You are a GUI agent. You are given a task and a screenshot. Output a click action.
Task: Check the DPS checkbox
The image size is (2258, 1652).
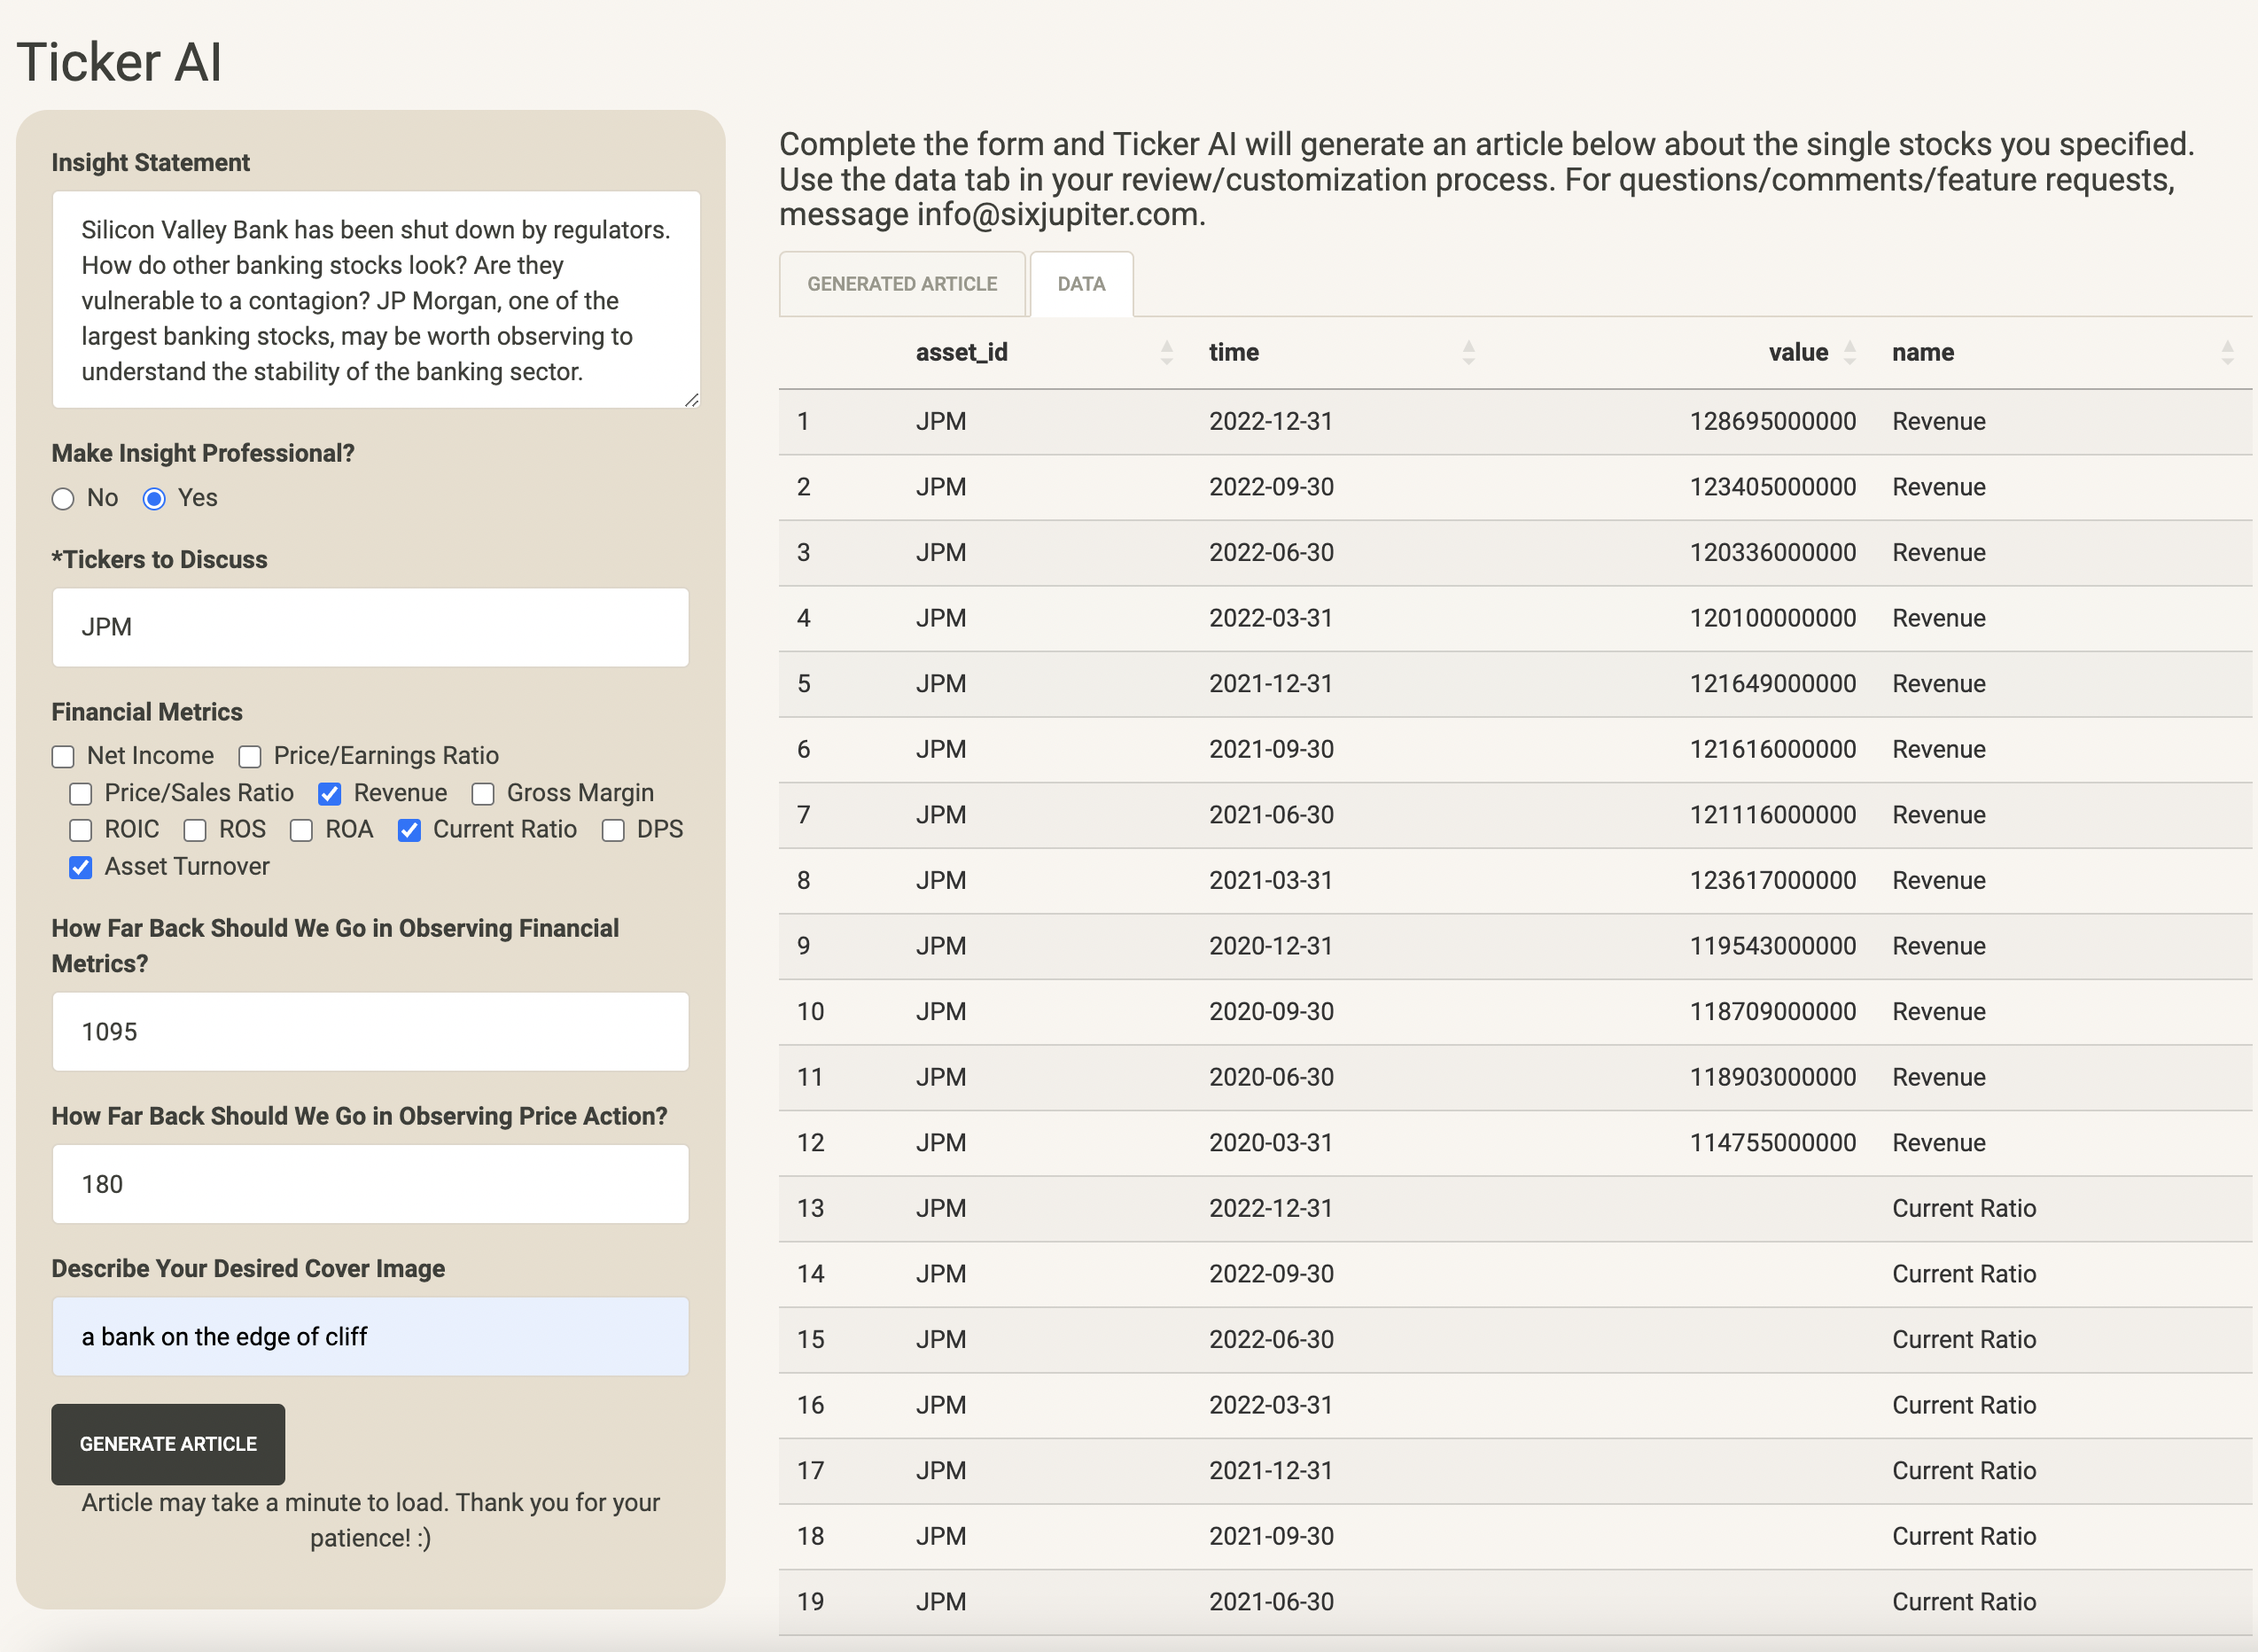click(613, 830)
